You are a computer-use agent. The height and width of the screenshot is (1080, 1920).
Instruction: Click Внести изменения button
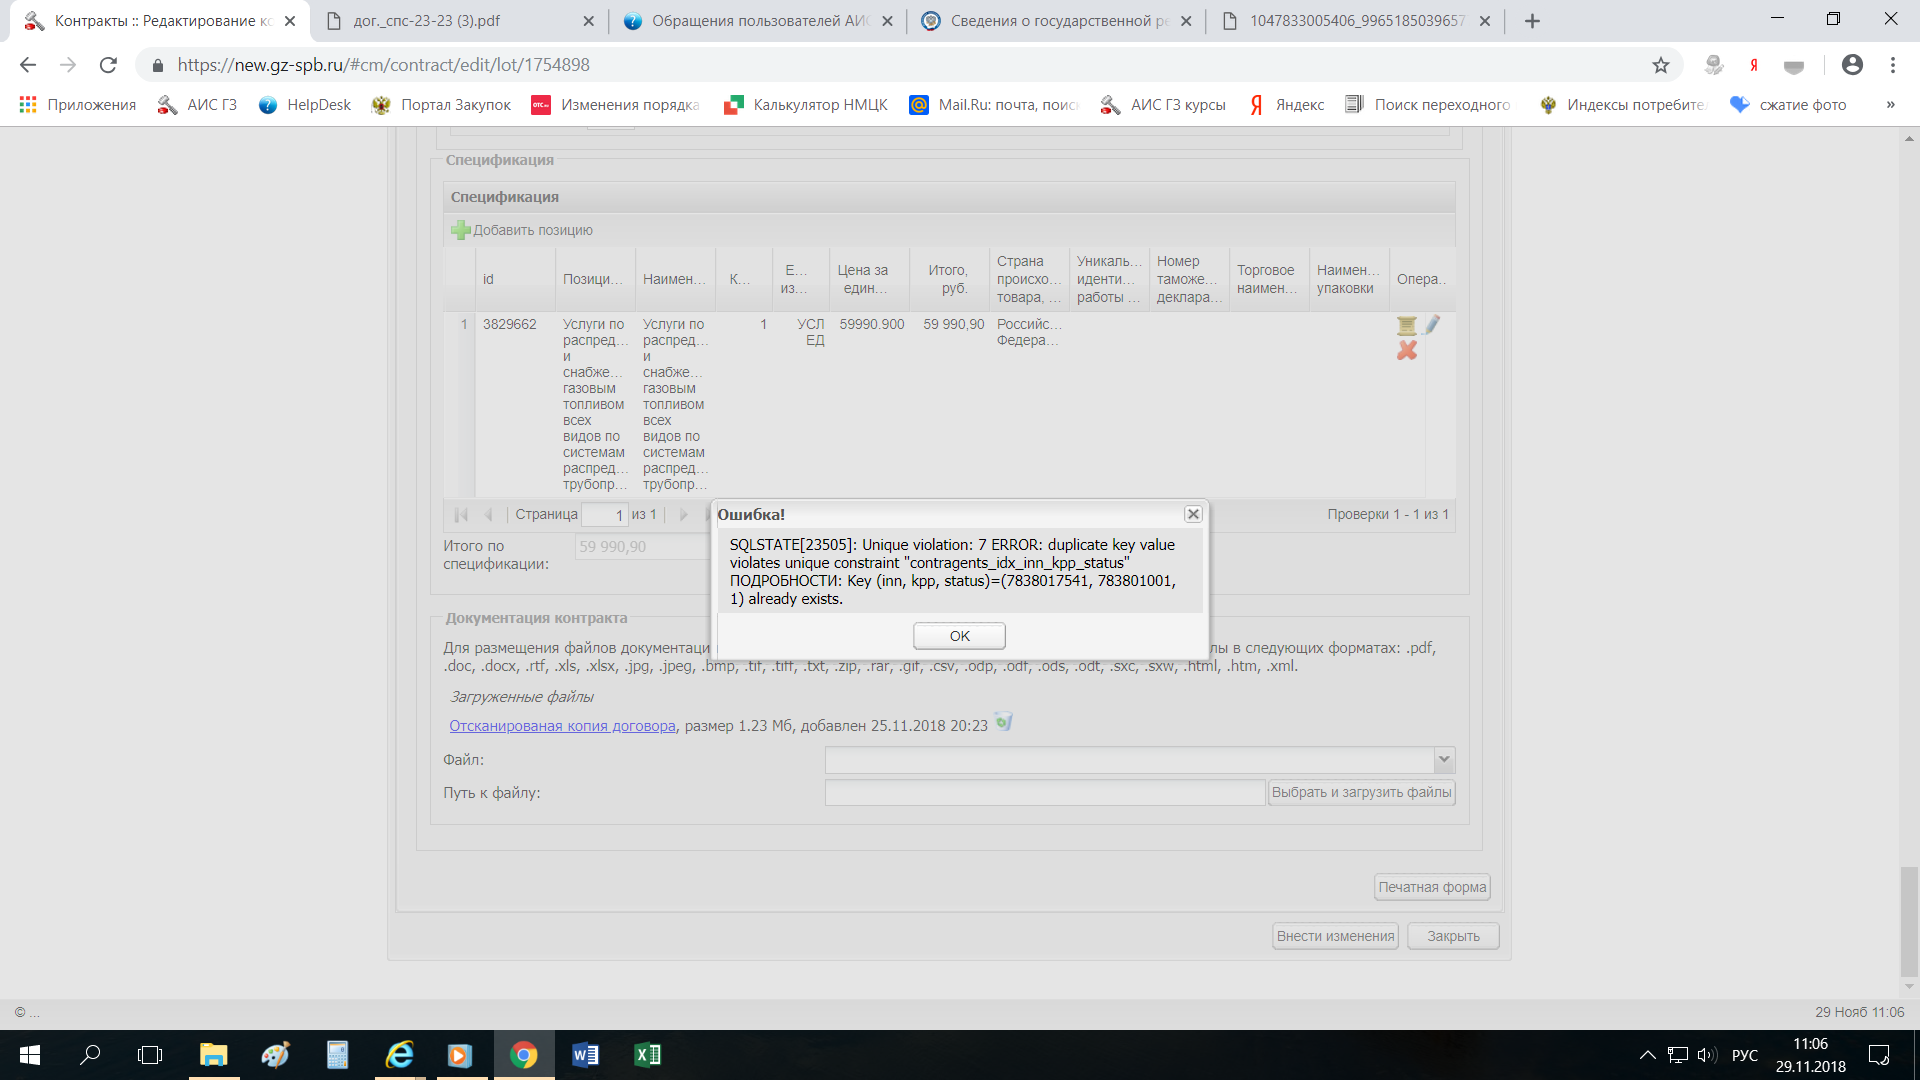tap(1335, 936)
